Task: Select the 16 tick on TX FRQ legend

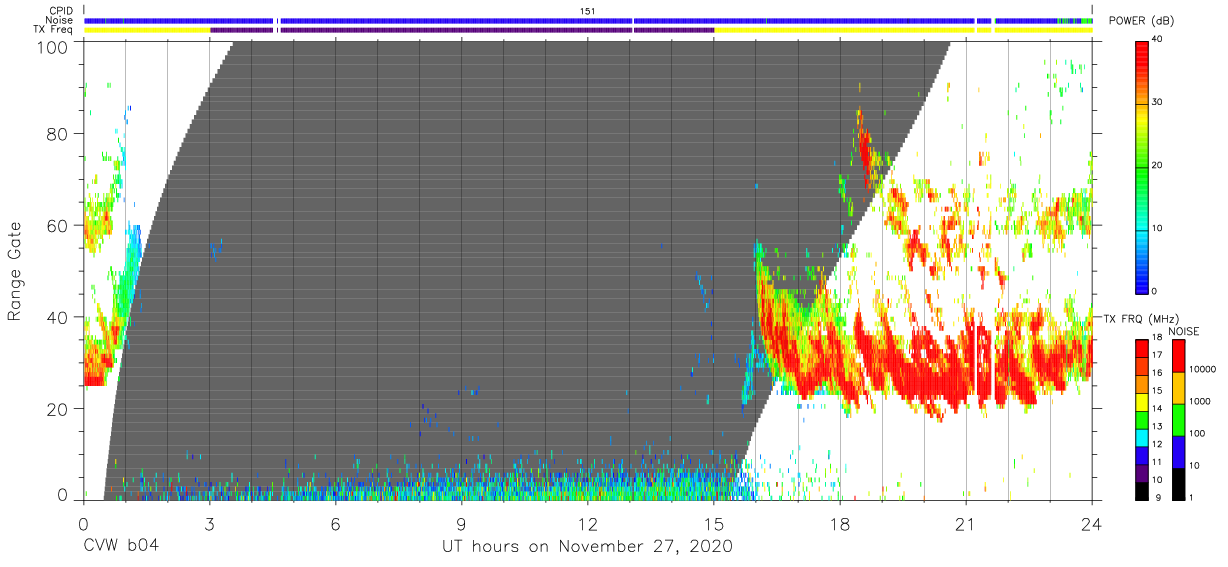Action: pyautogui.click(x=1159, y=372)
